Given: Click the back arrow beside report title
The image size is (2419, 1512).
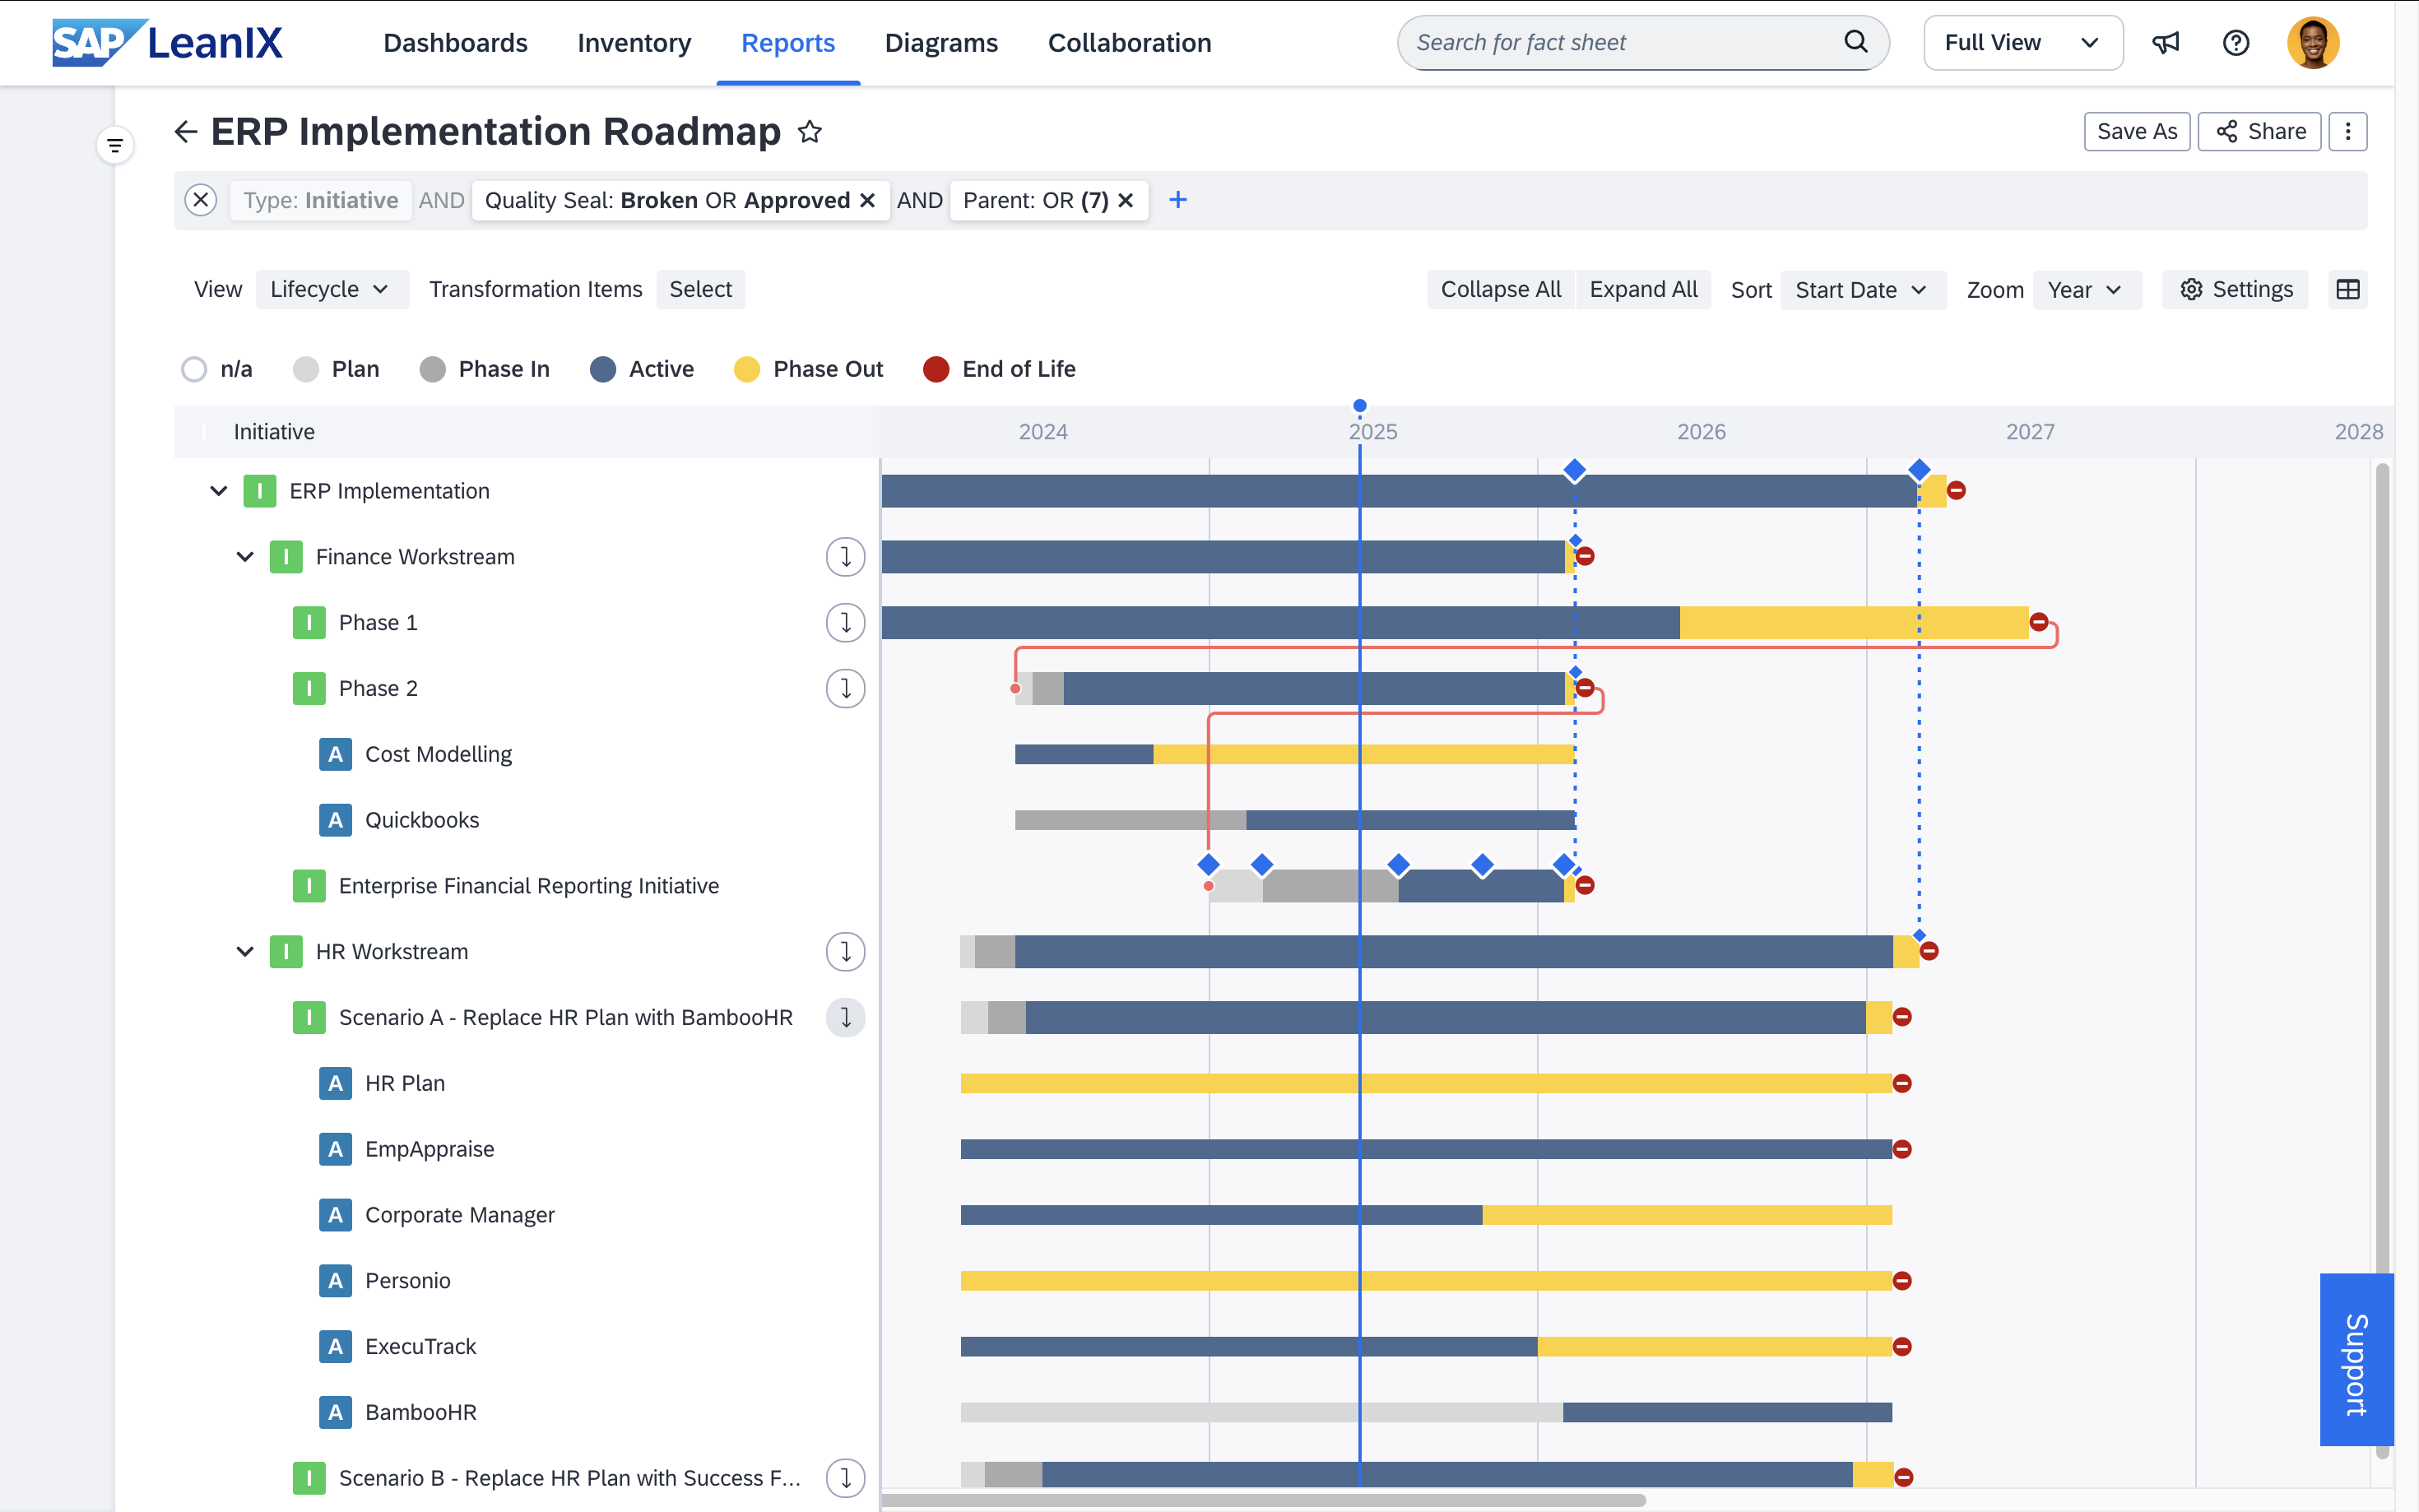Looking at the screenshot, I should [186, 132].
